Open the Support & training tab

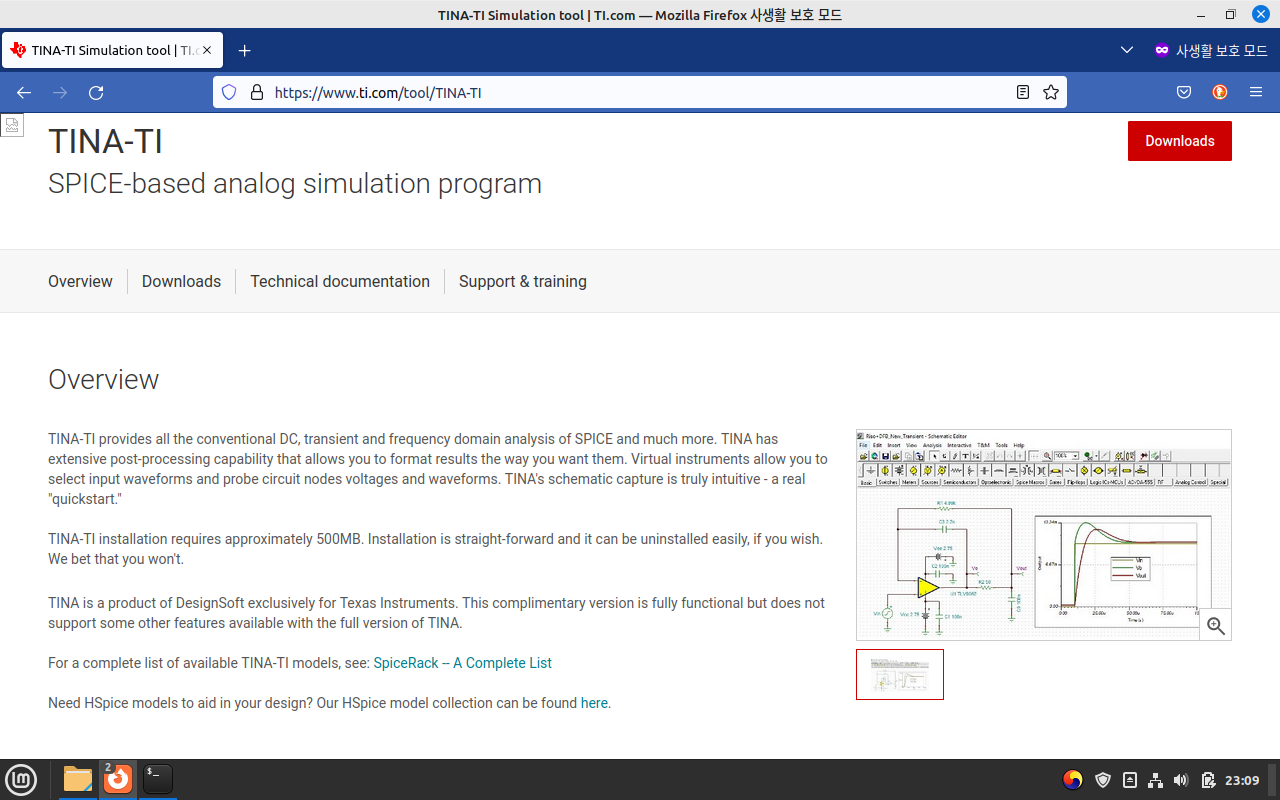click(x=523, y=281)
